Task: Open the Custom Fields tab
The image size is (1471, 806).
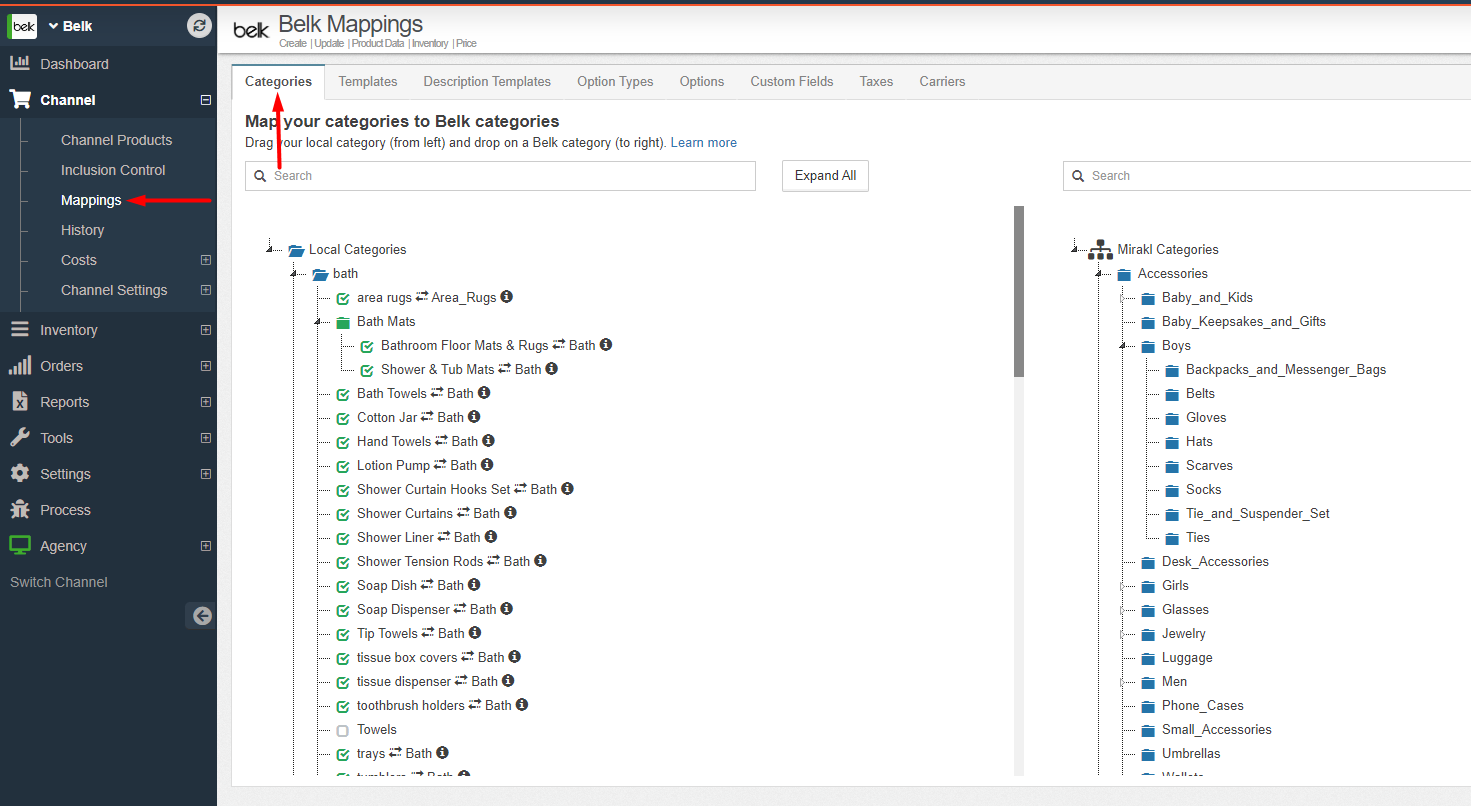Action: pos(792,82)
